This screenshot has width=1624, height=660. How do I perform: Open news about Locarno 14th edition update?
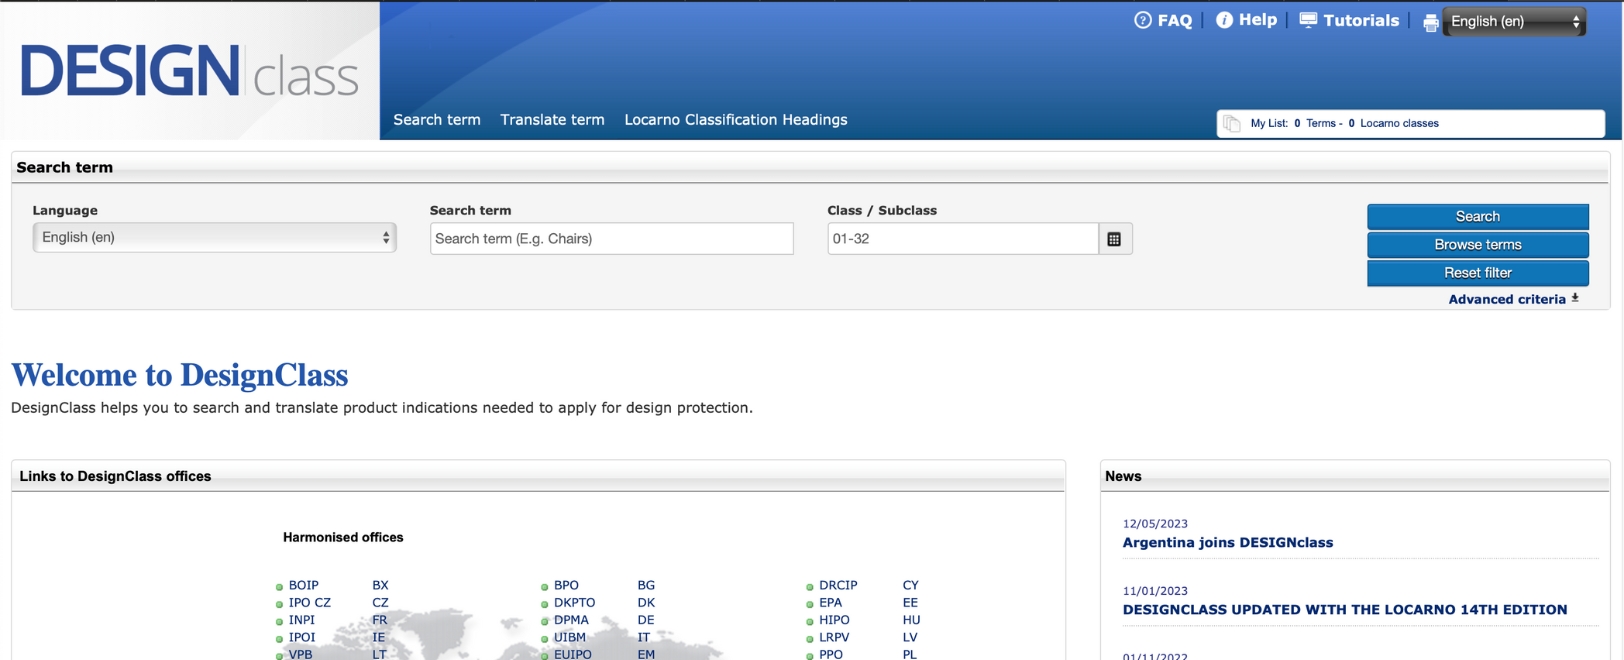click(x=1345, y=609)
